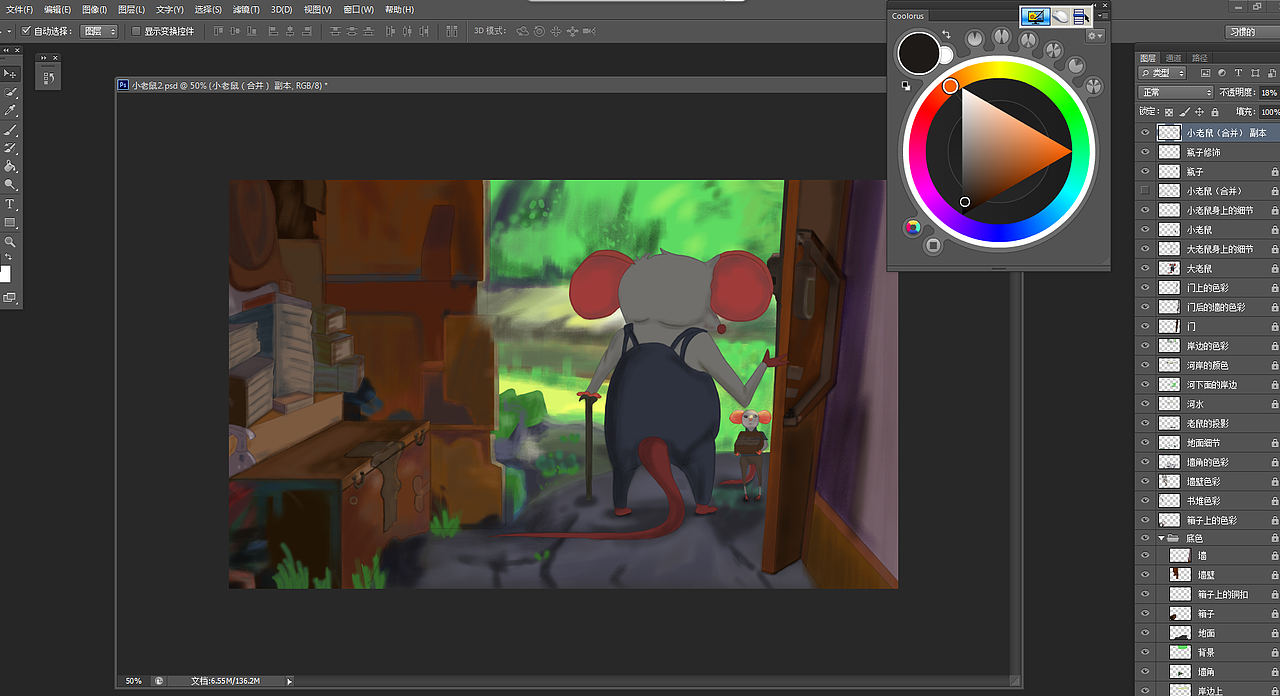This screenshot has width=1280, height=696.
Task: Click the Coolorus hue ring handle
Action: 951,87
